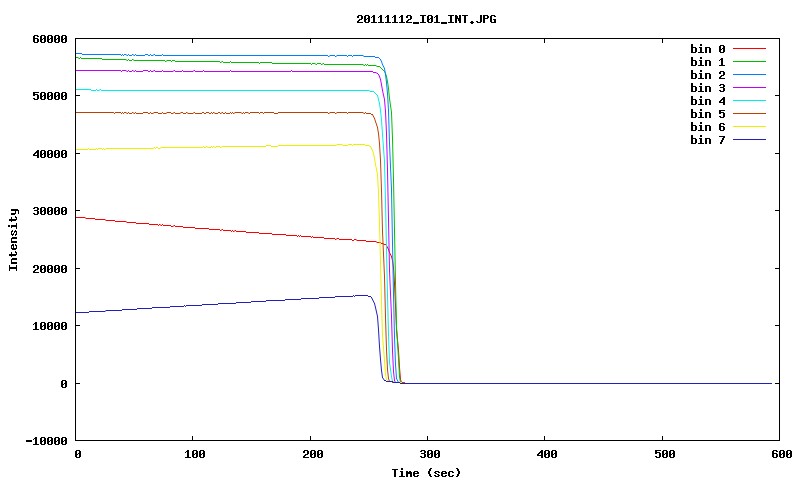The image size is (800, 480).
Task: Click the 400 x-axis tick label
Action: [x=547, y=454]
